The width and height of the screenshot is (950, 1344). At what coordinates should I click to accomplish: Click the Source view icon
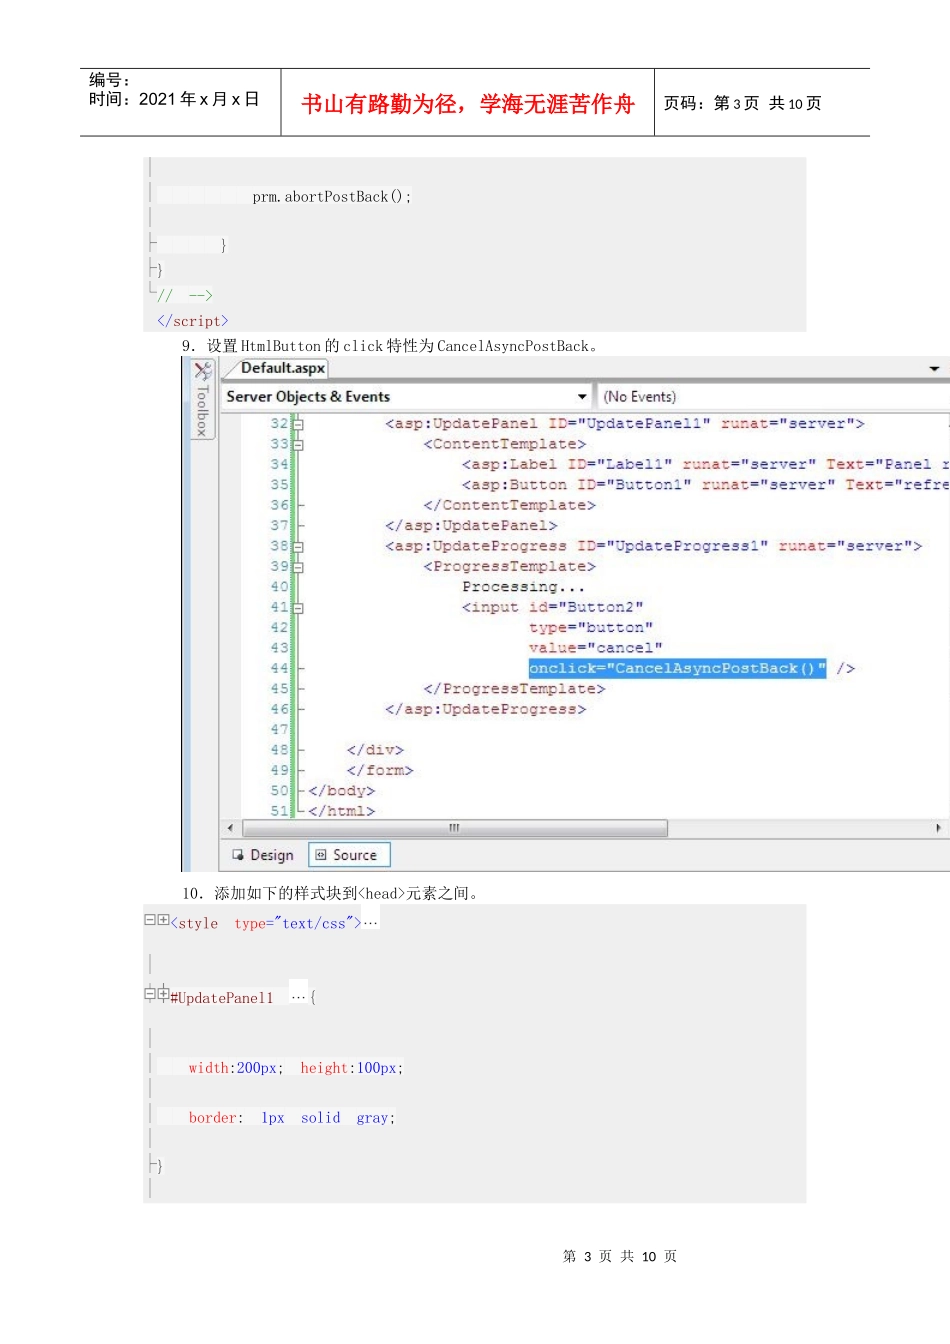coord(321,855)
